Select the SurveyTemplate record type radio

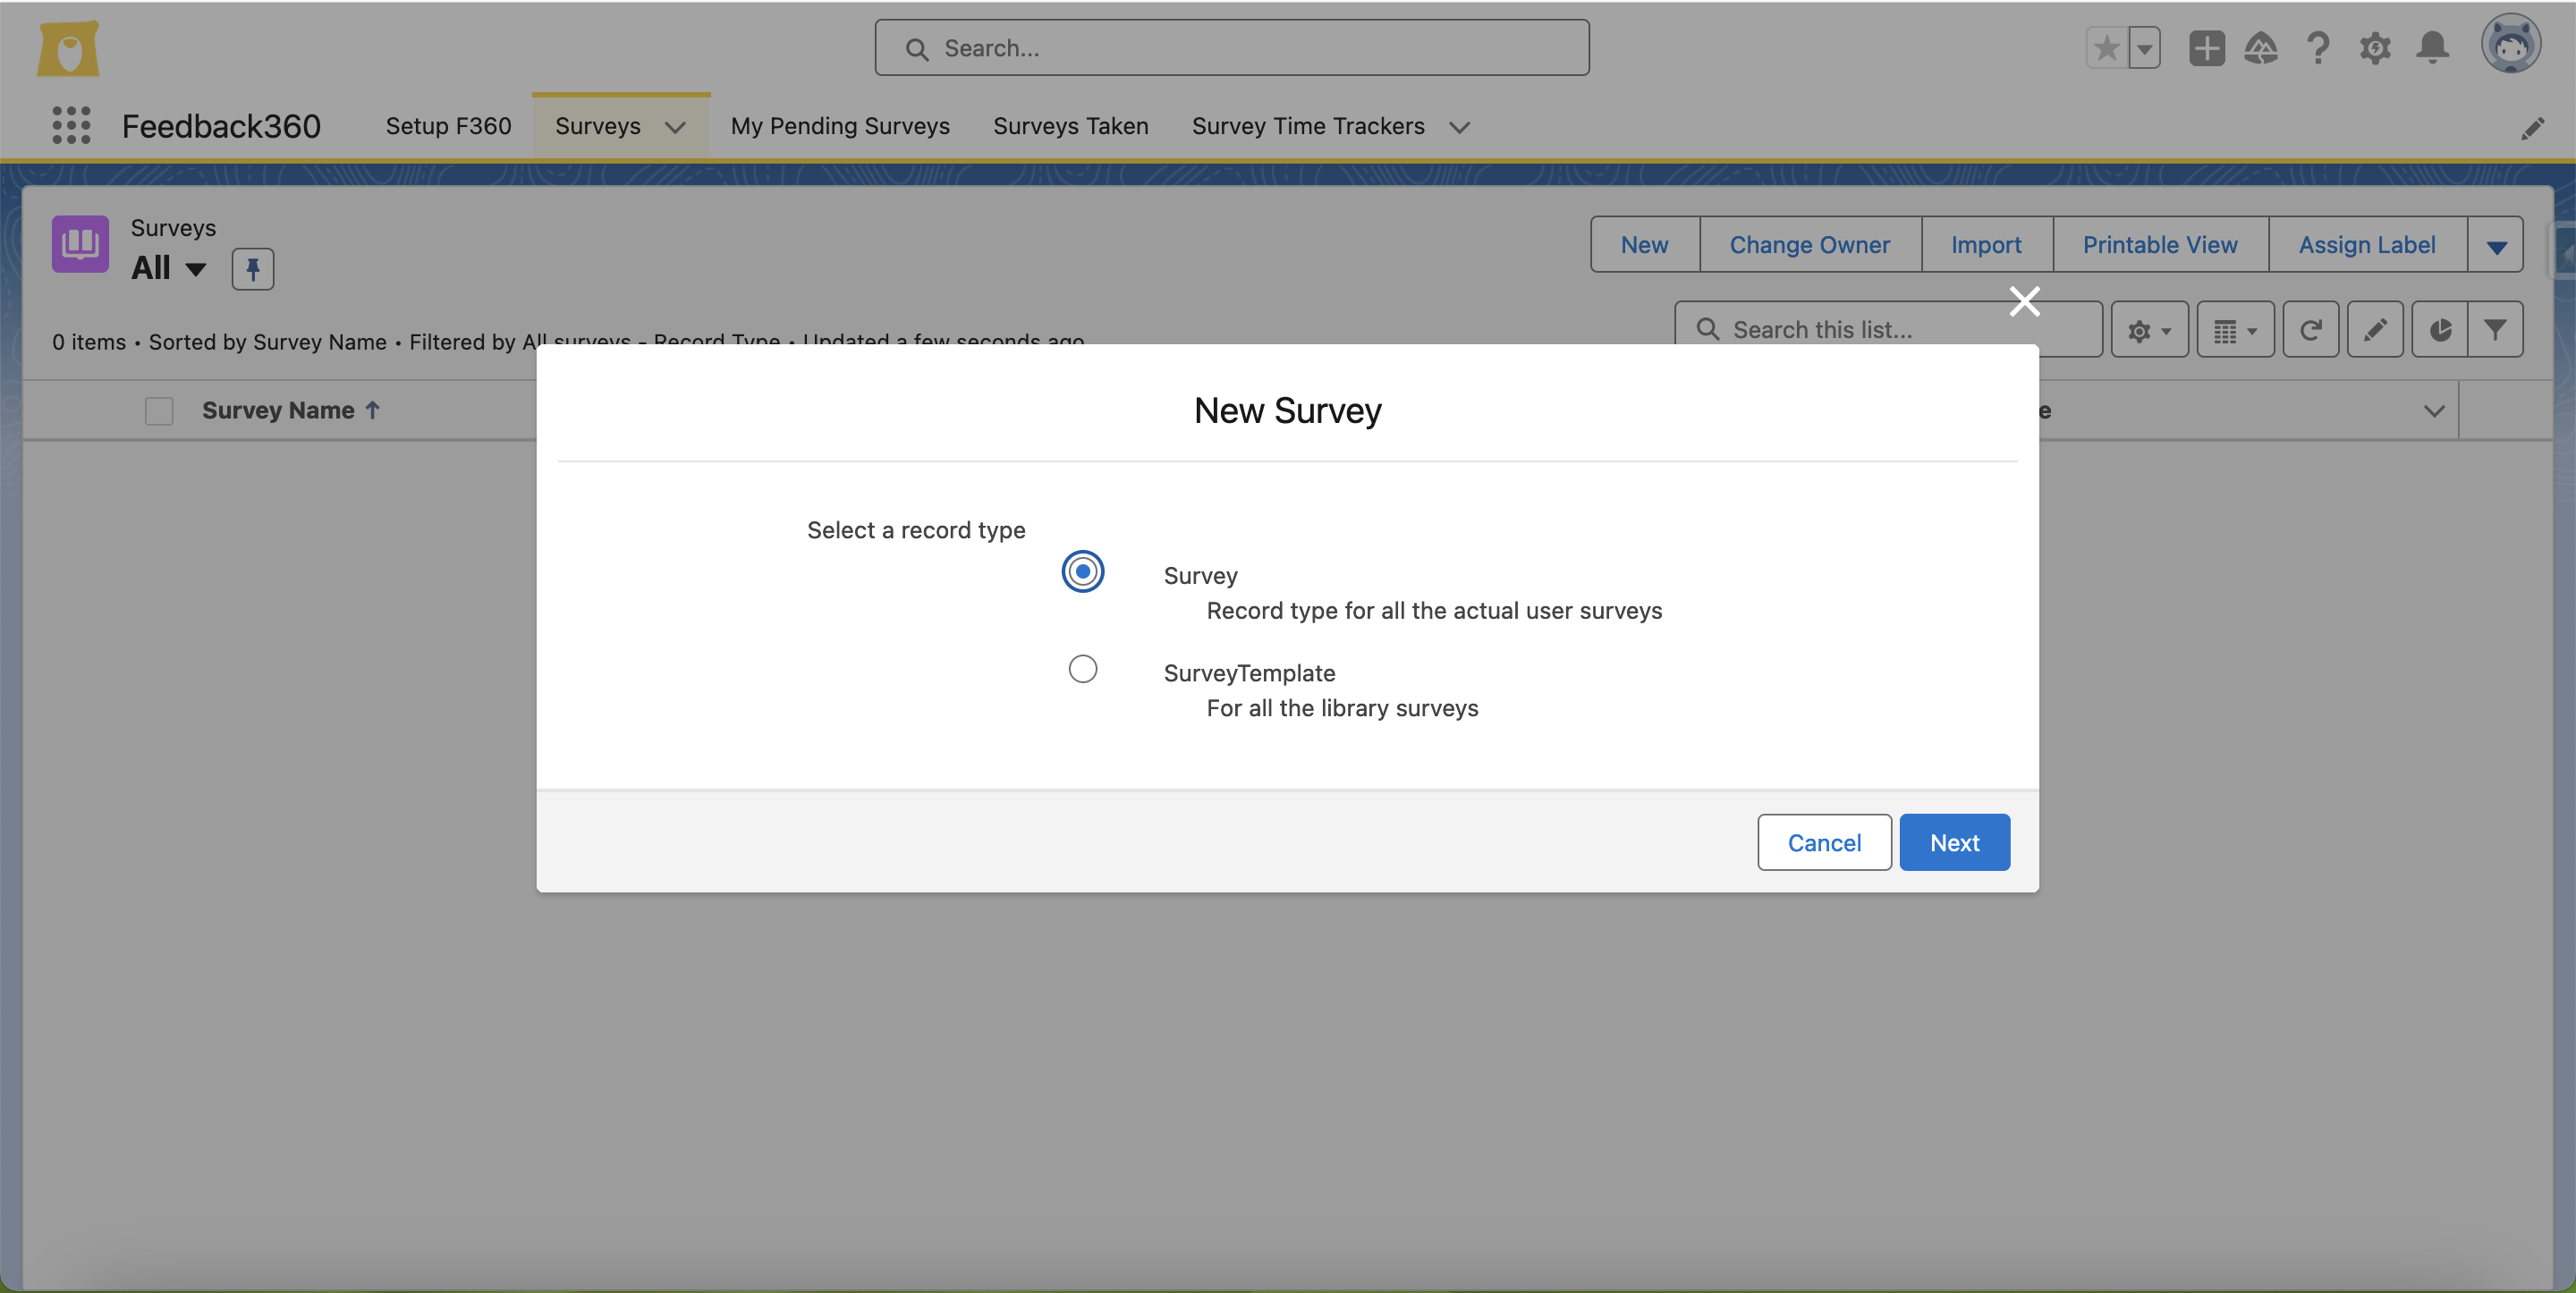(1083, 668)
